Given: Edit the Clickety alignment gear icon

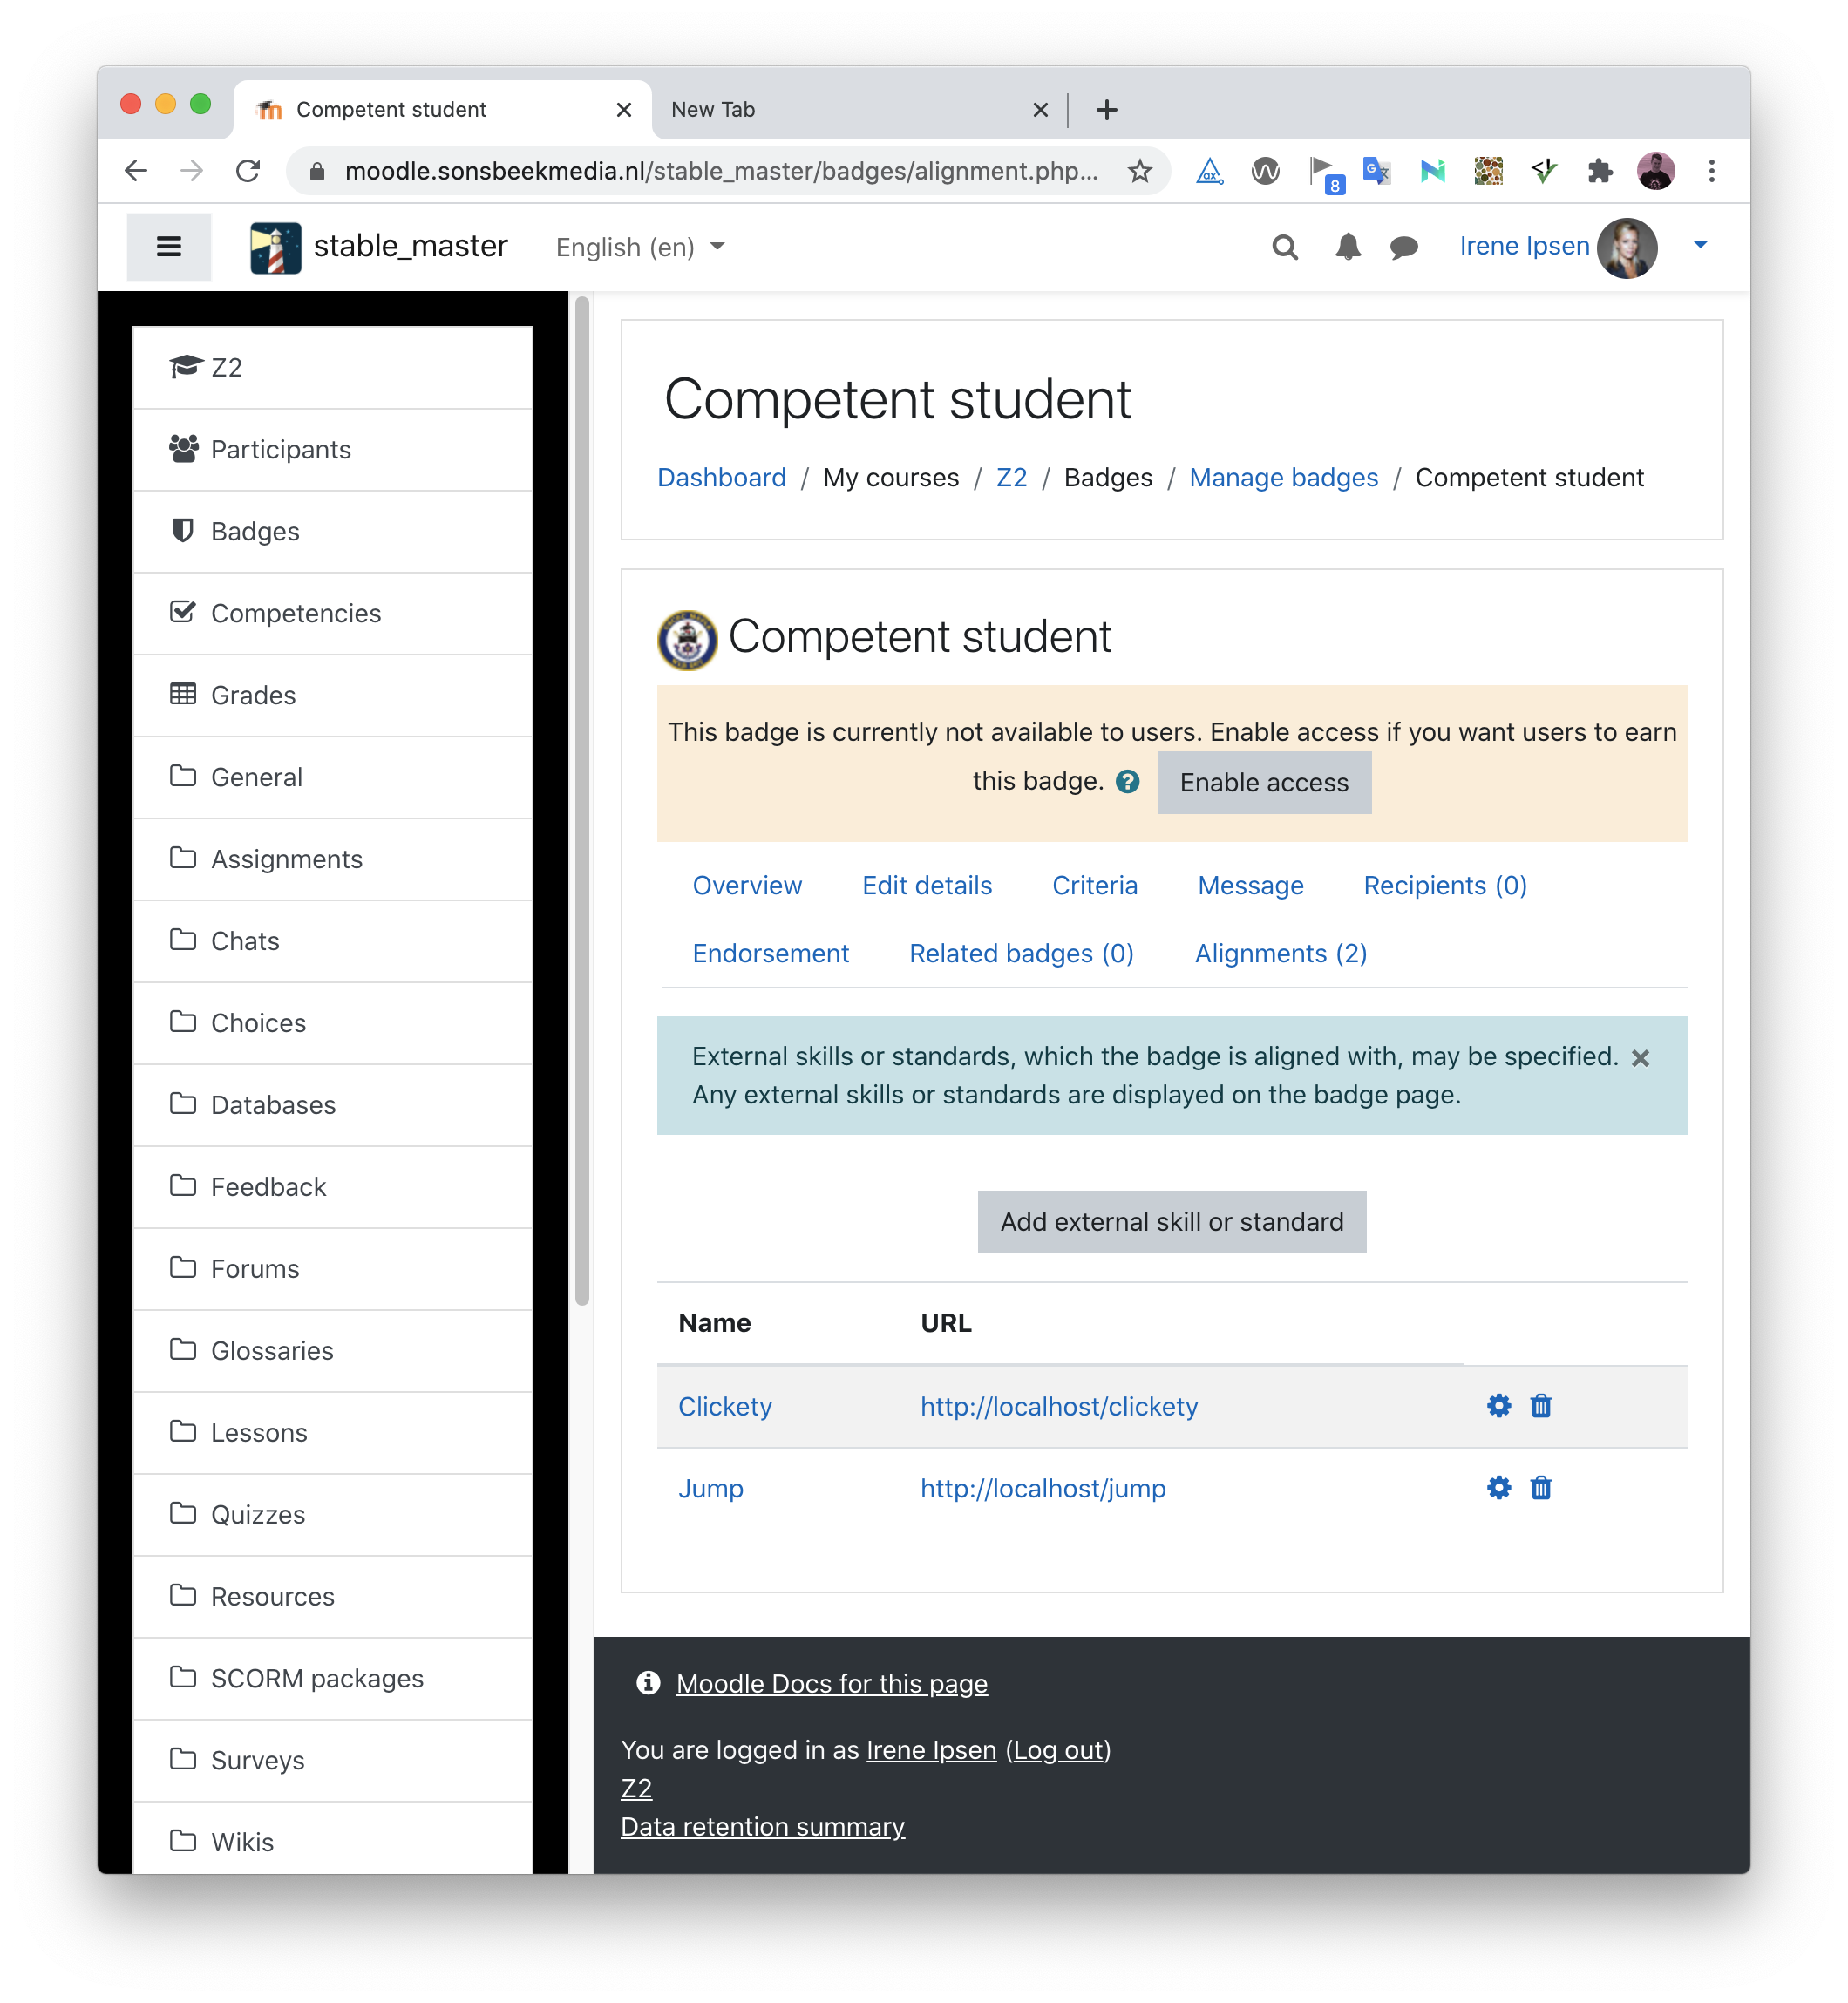Looking at the screenshot, I should [x=1498, y=1405].
